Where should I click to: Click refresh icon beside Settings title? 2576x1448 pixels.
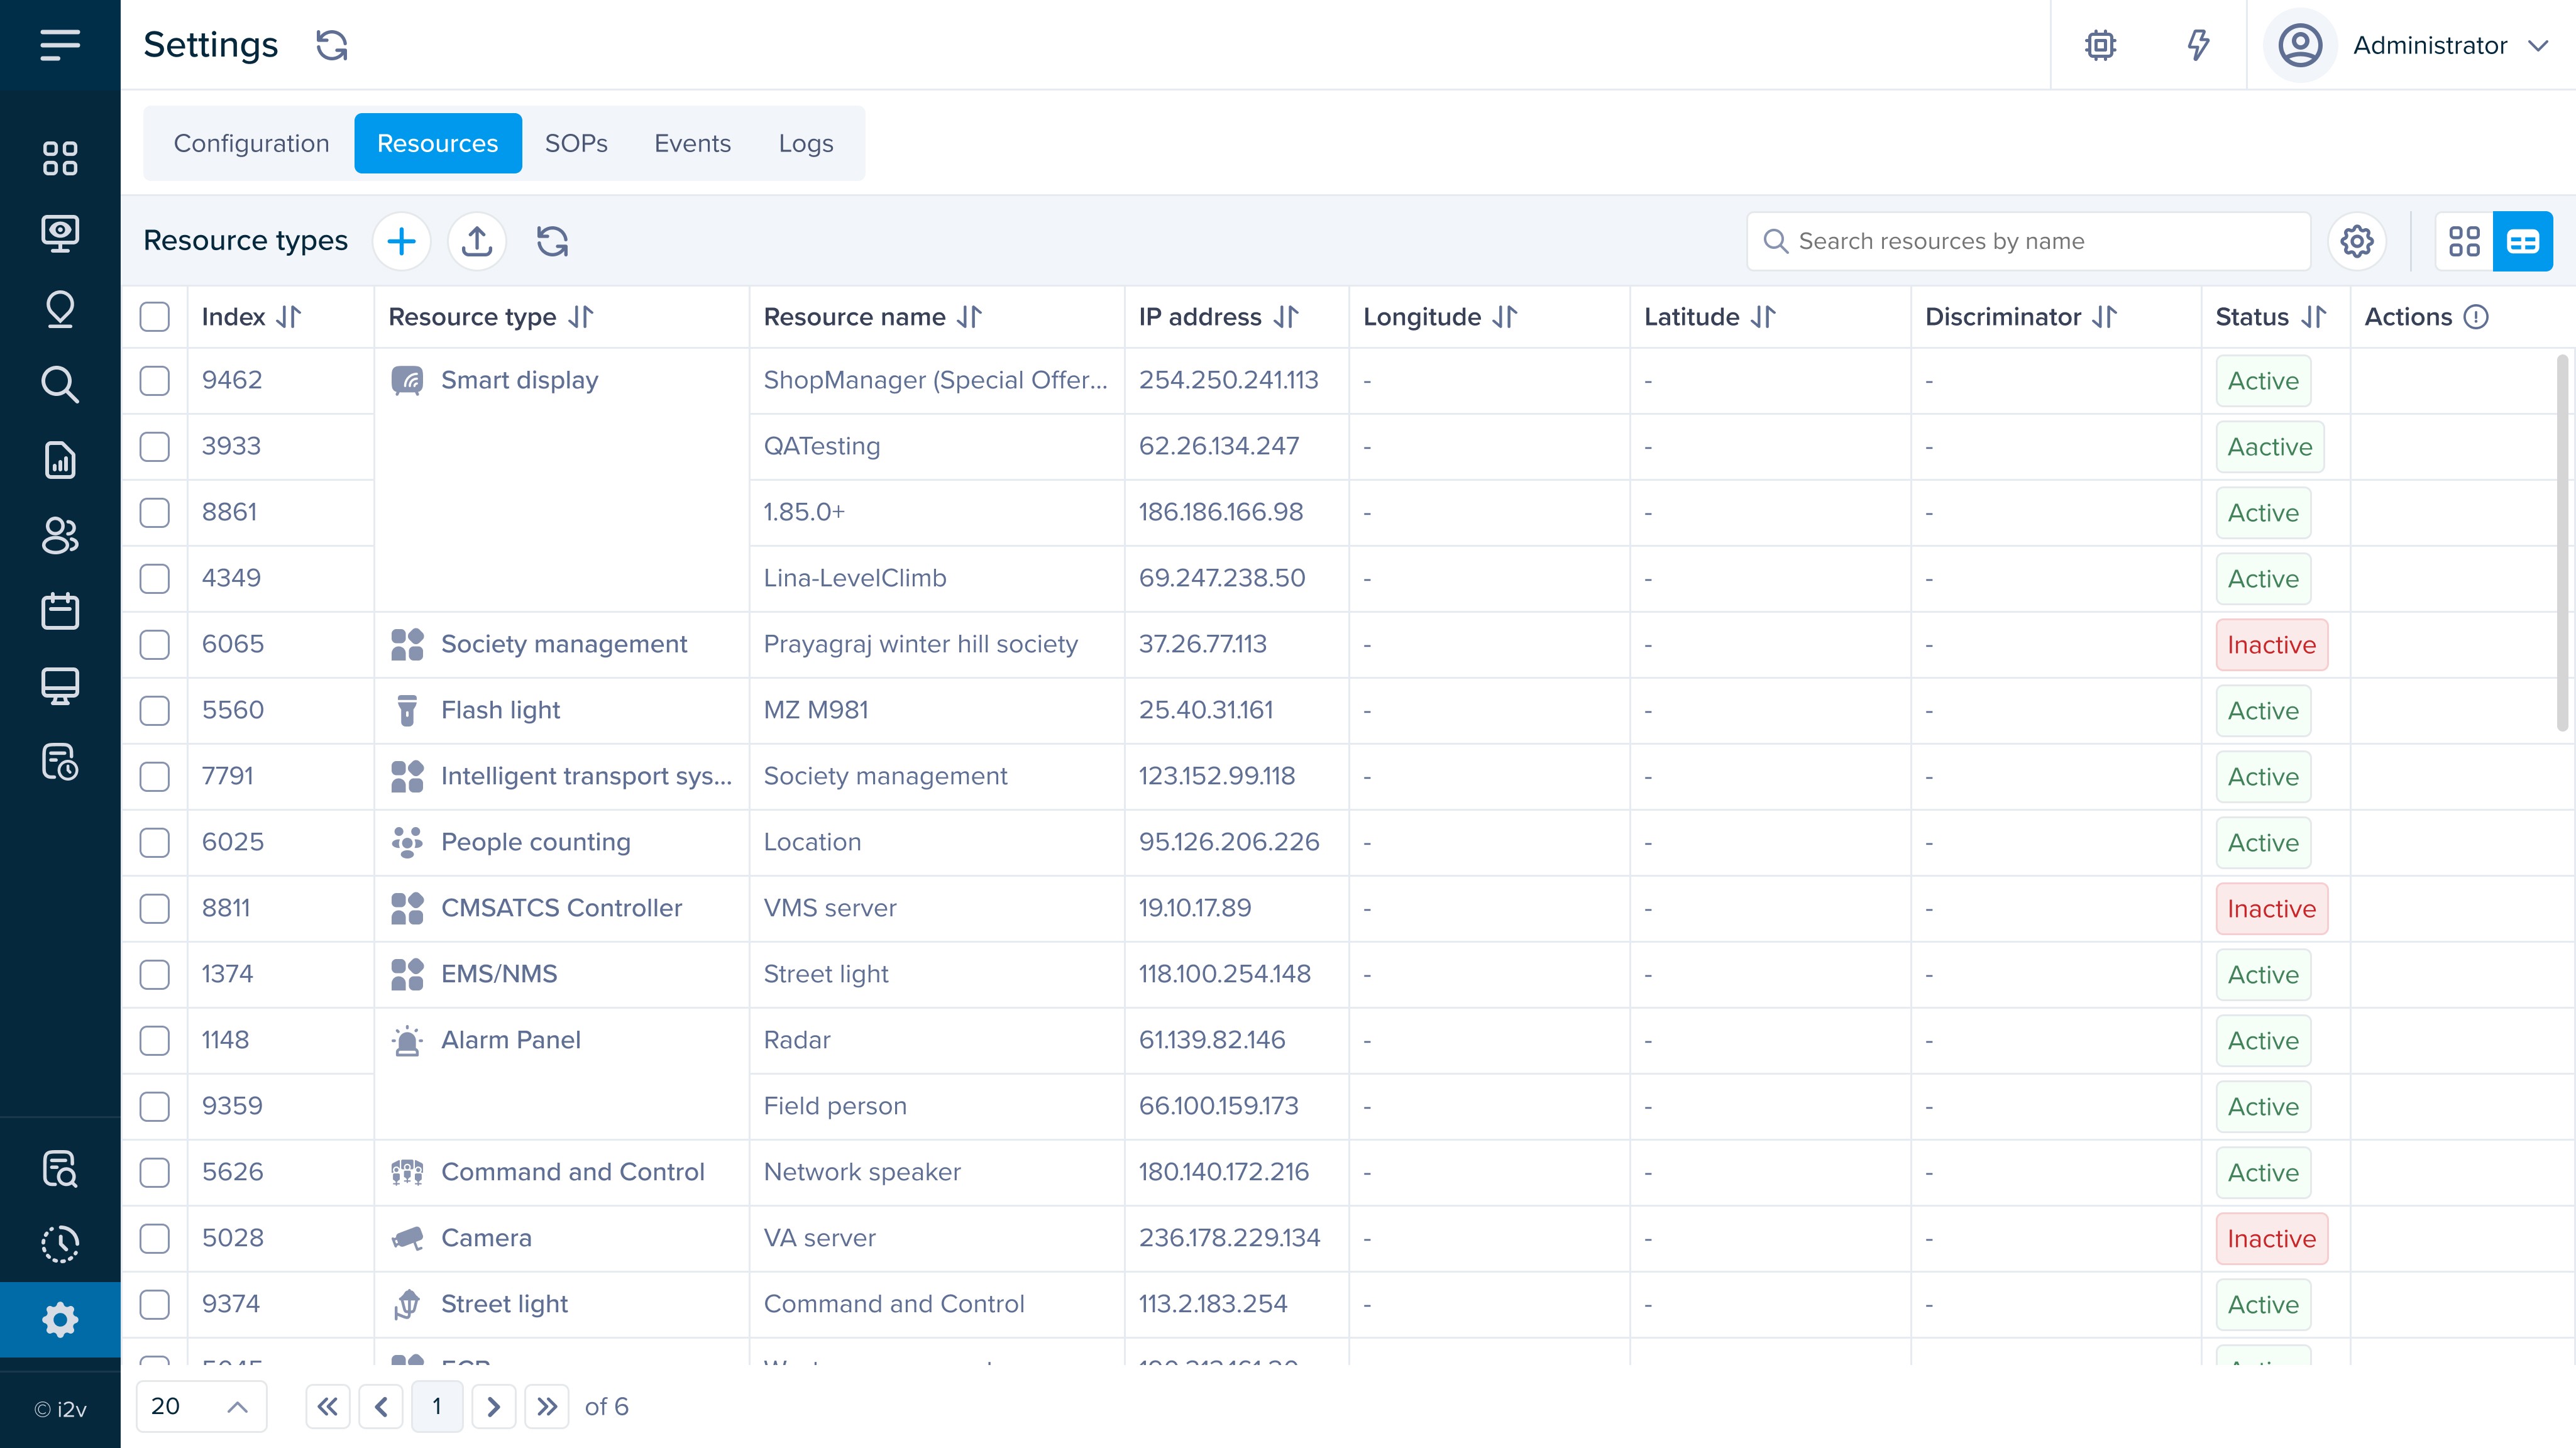[x=331, y=45]
